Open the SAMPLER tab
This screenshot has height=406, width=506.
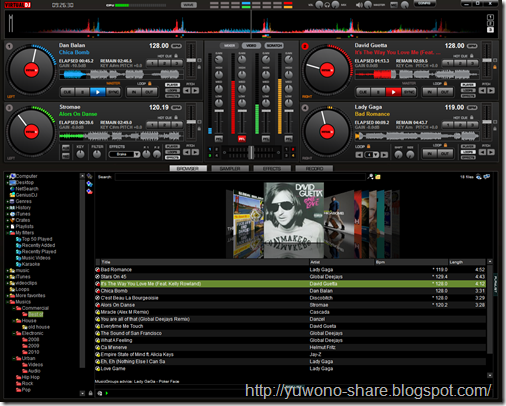(230, 169)
